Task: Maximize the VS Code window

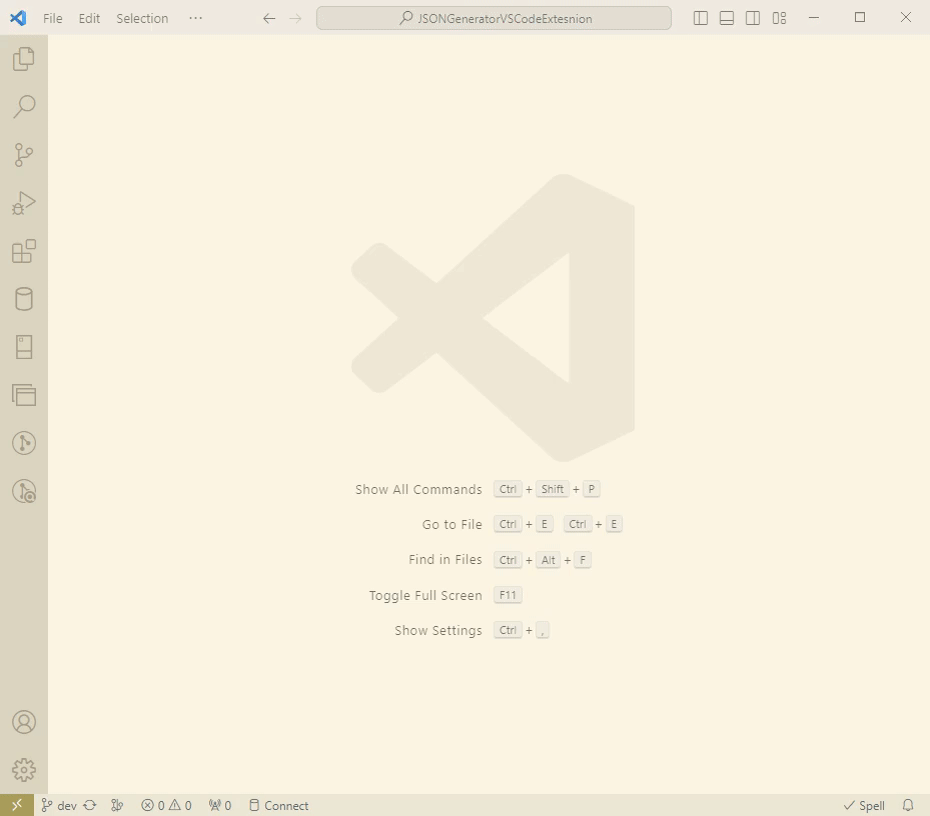Action: (x=860, y=18)
